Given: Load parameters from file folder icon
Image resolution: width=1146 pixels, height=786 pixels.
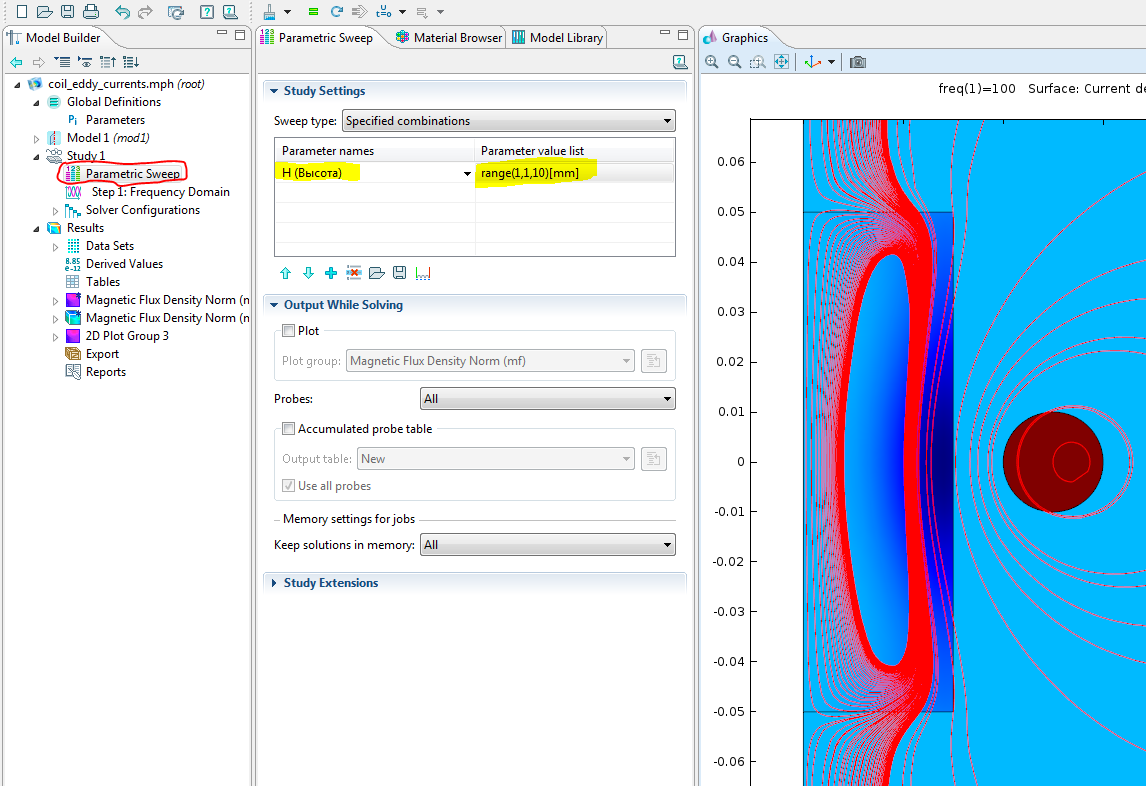Looking at the screenshot, I should point(376,273).
